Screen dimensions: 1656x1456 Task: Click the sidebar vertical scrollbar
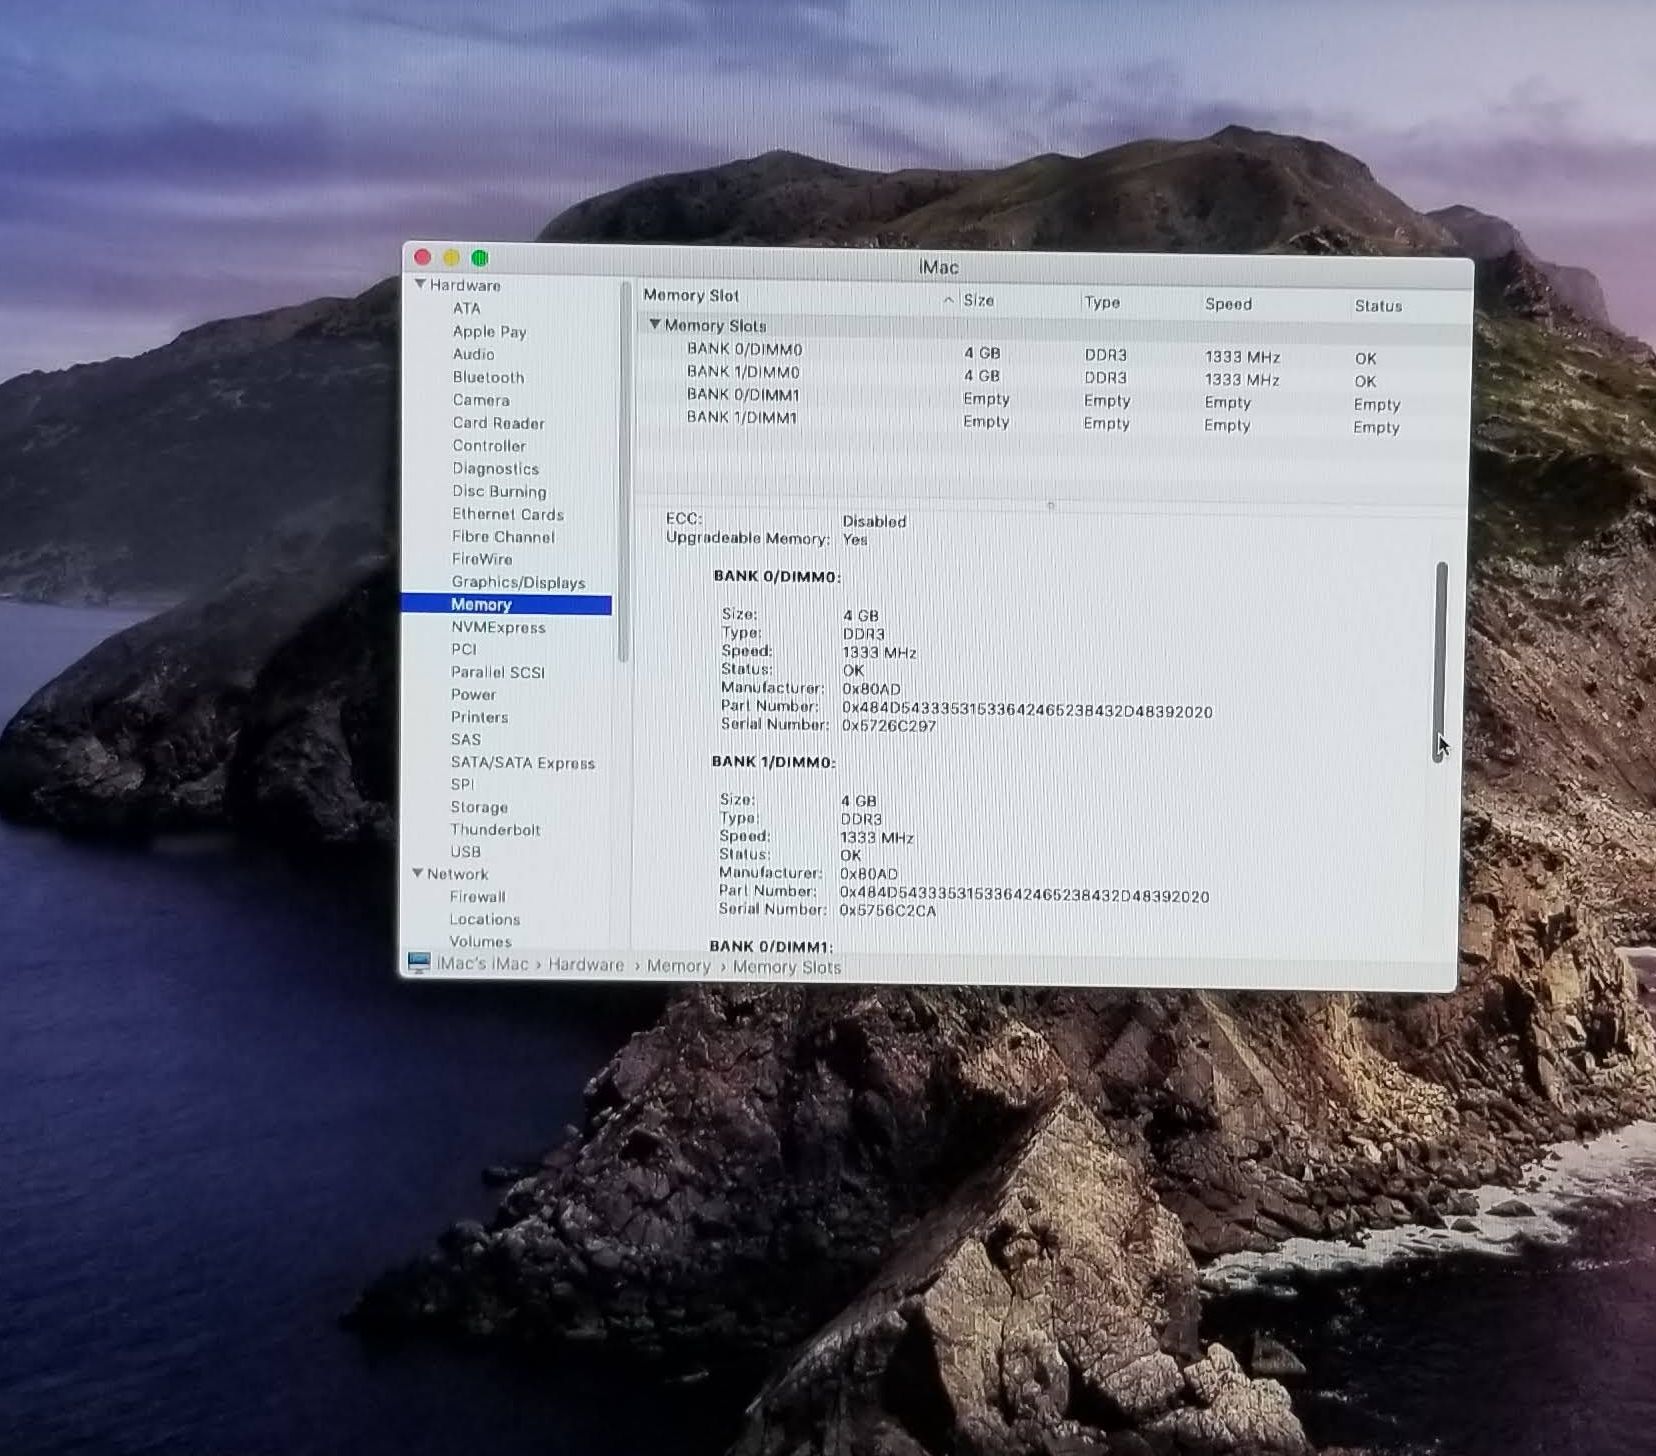(624, 470)
